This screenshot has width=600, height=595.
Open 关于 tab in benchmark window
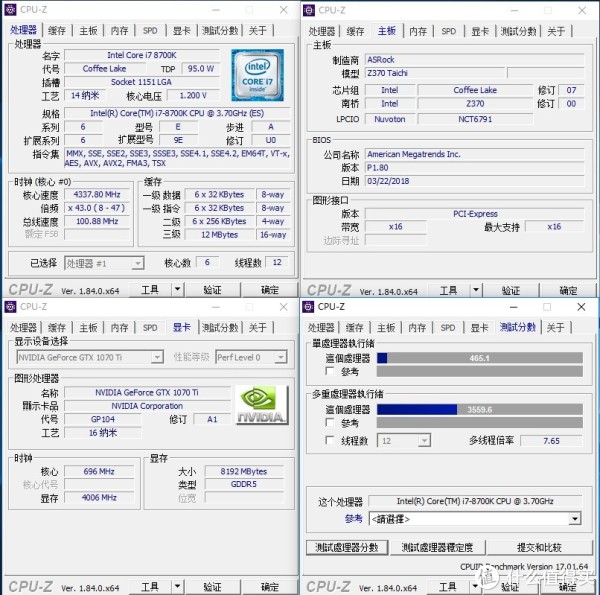point(555,328)
